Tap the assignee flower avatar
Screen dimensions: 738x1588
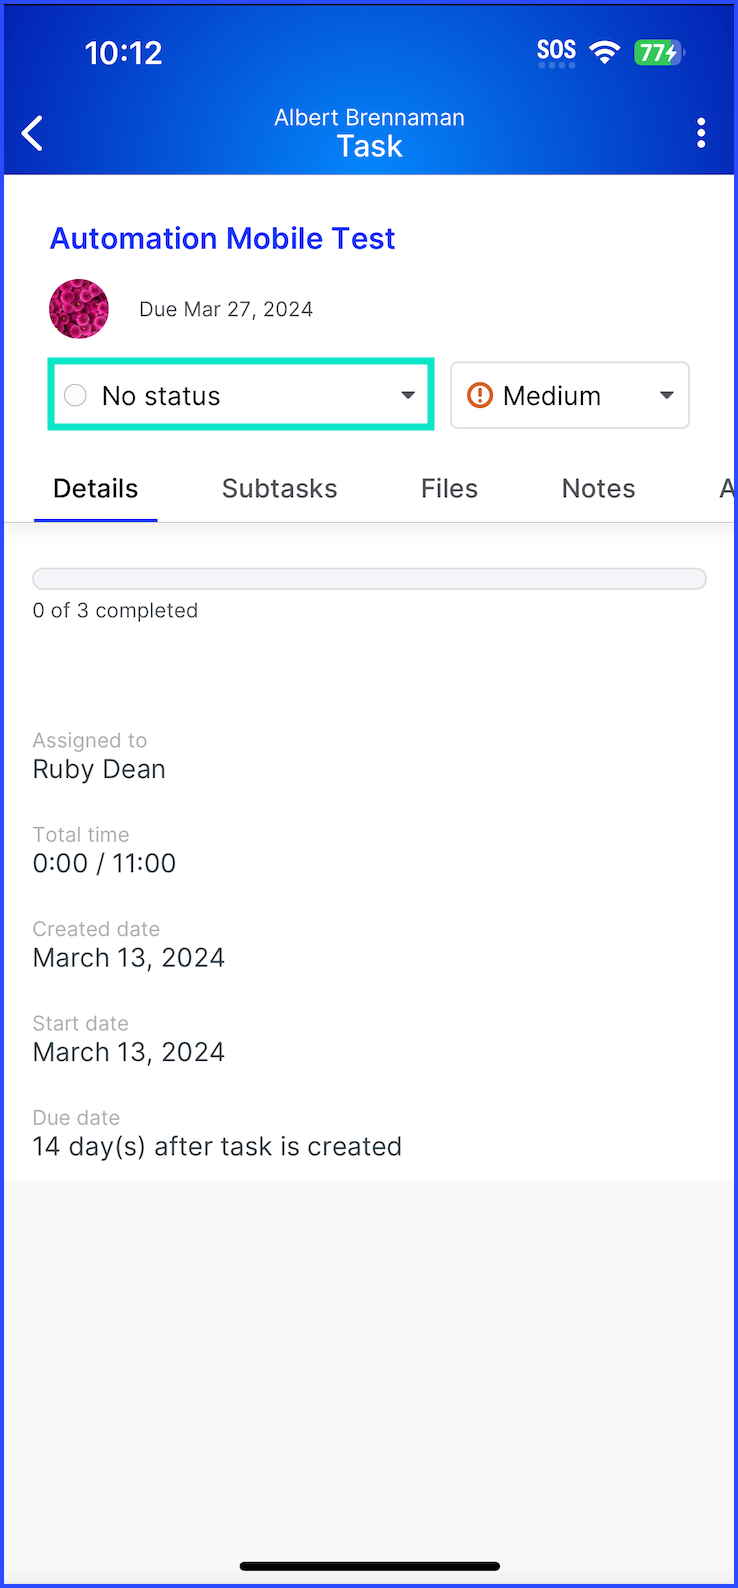coord(79,309)
